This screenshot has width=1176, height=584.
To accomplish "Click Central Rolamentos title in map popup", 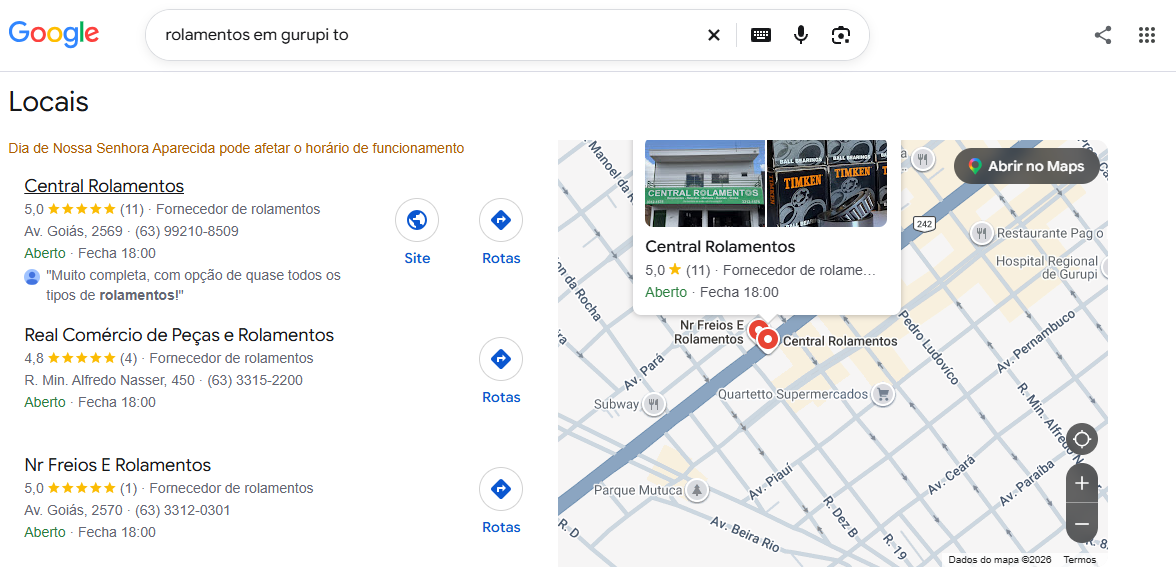I will [x=720, y=247].
